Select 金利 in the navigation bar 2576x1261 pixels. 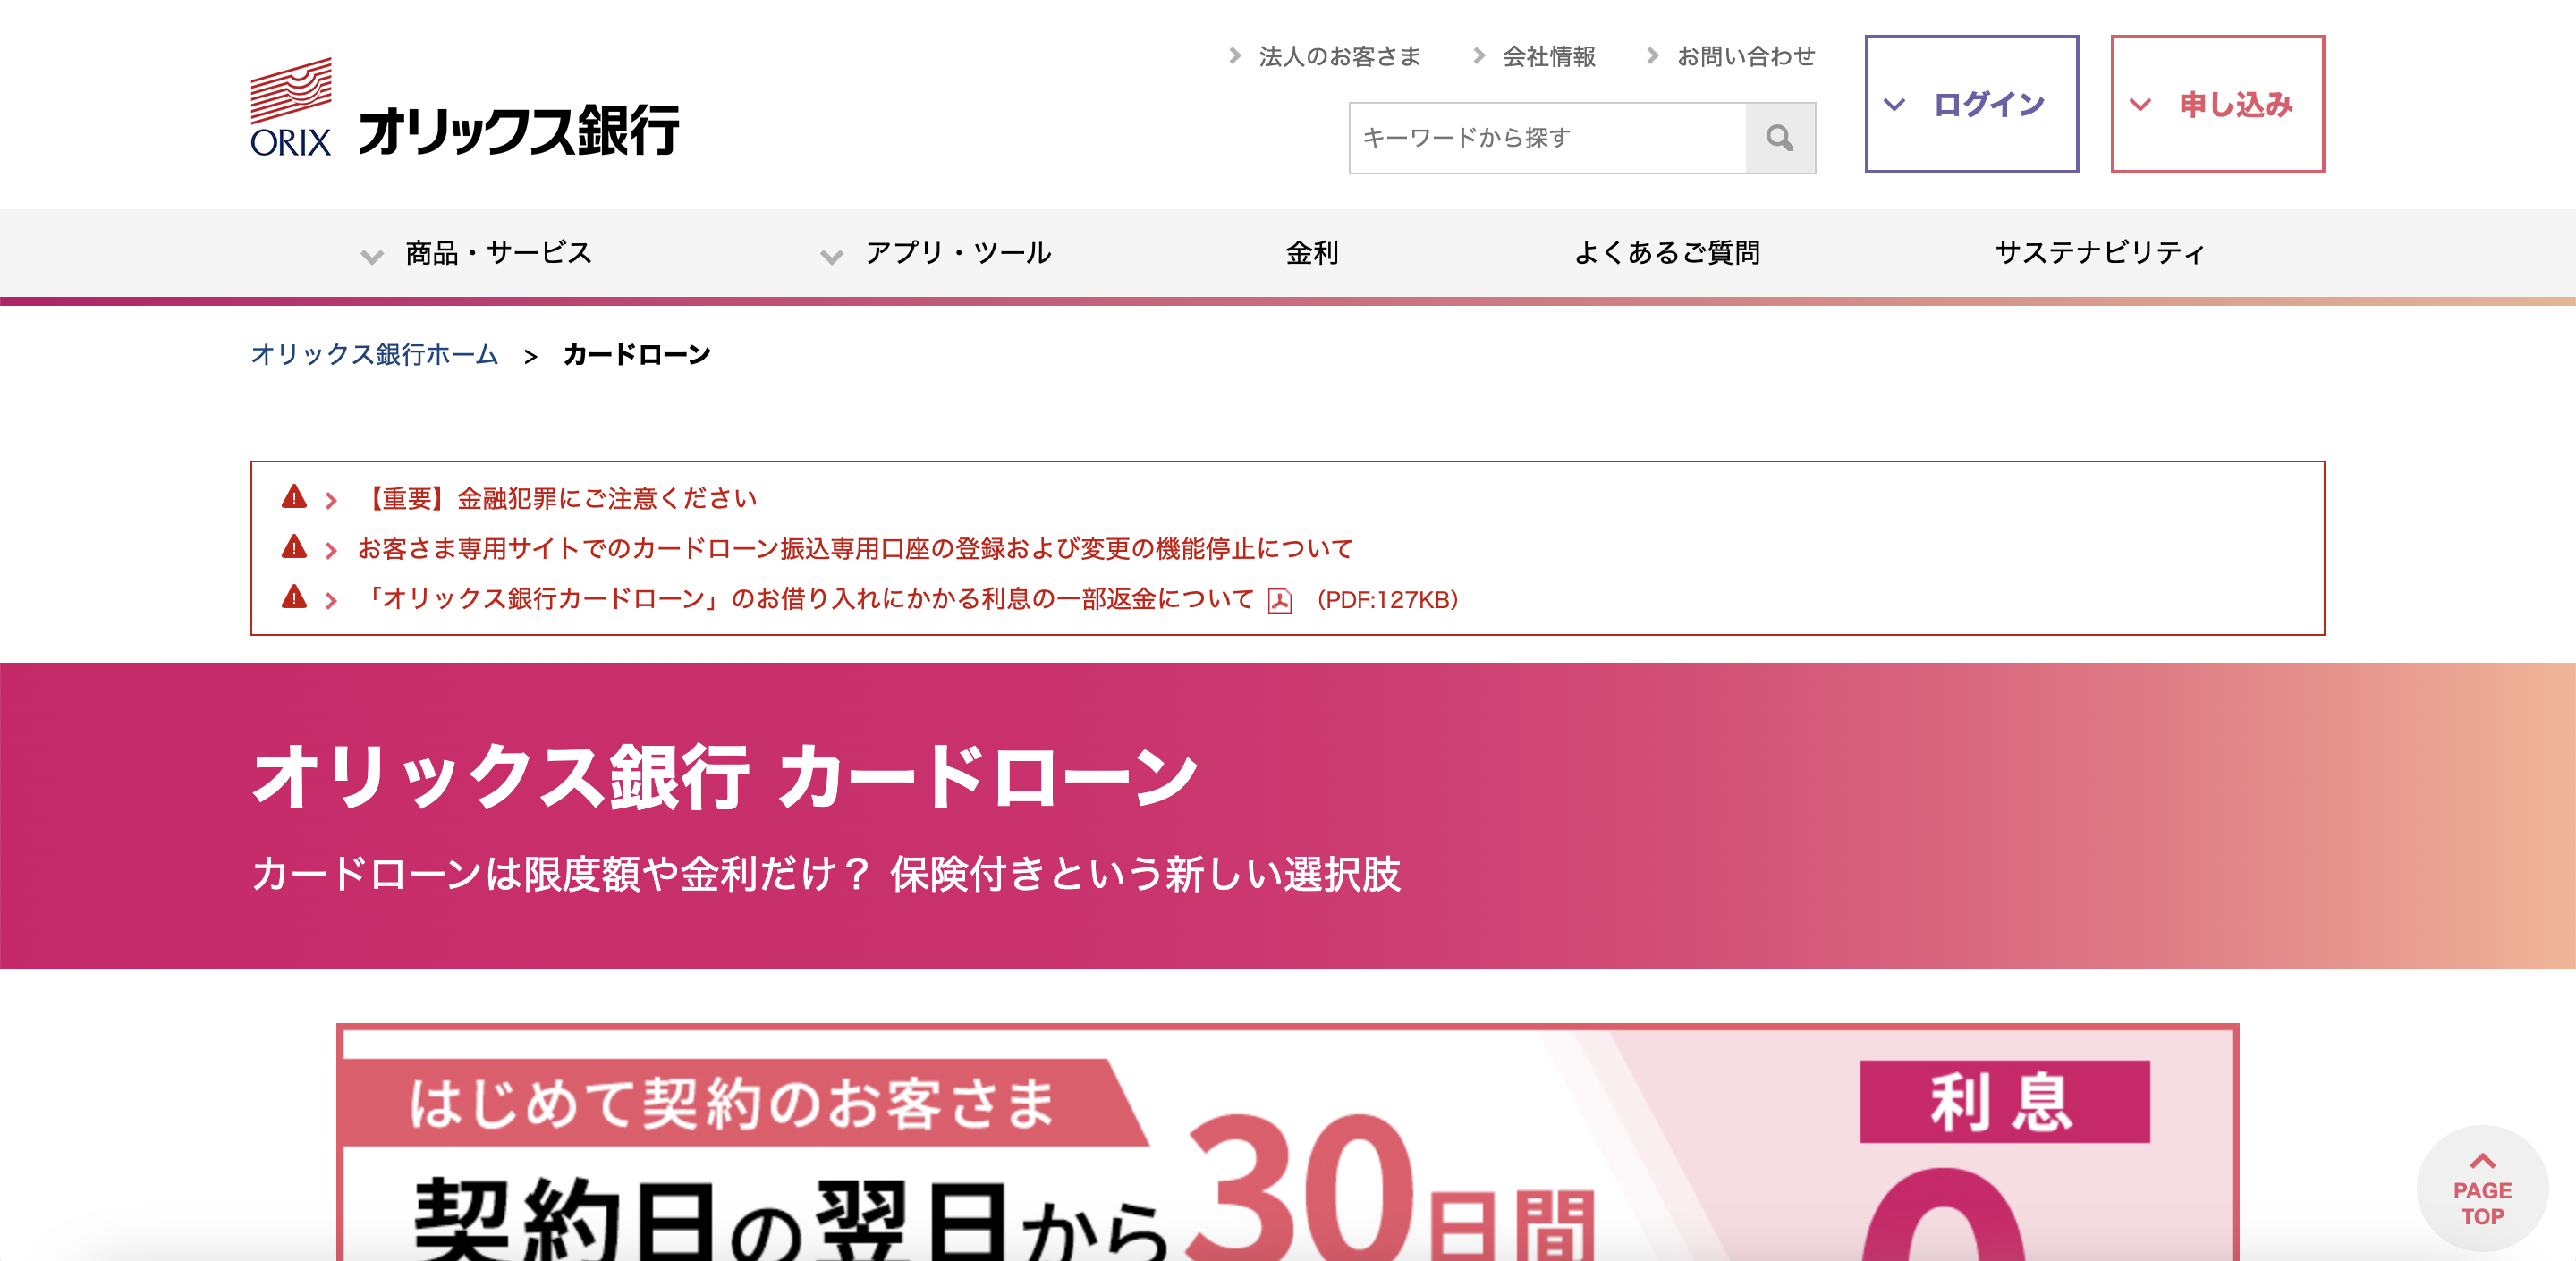pyautogui.click(x=1311, y=253)
